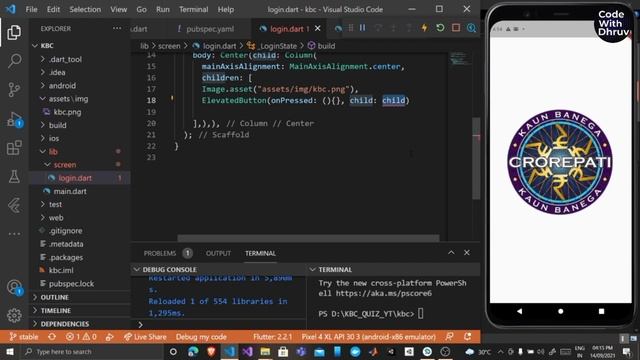This screenshot has height=360, width=640.
Task: Open the Edit menu
Action: [x=53, y=9]
